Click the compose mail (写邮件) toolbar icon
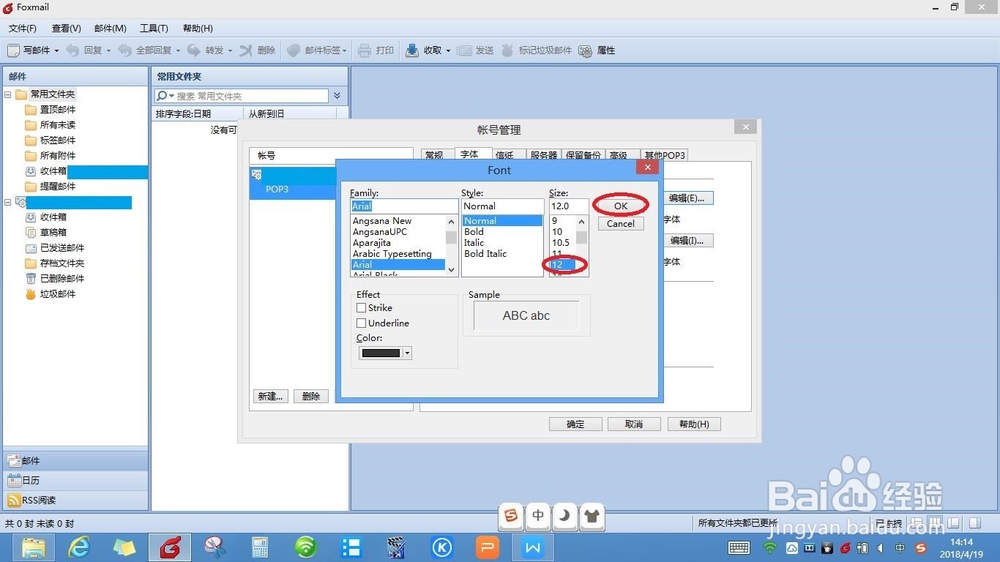The width and height of the screenshot is (1000, 562). click(13, 50)
